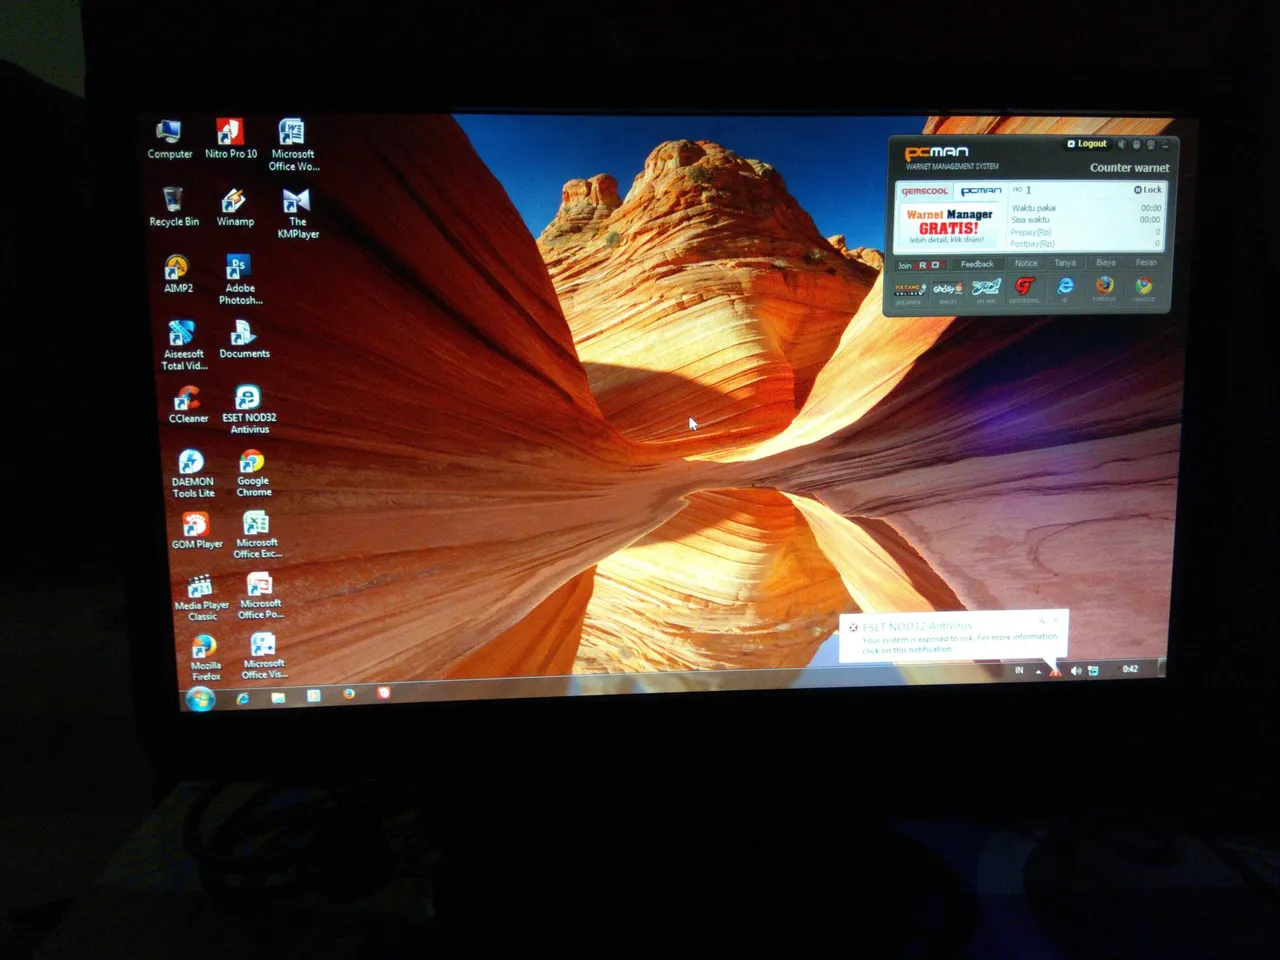The width and height of the screenshot is (1280, 960).
Task: Open Microsoft Office Visio shortcut
Action: [x=263, y=656]
